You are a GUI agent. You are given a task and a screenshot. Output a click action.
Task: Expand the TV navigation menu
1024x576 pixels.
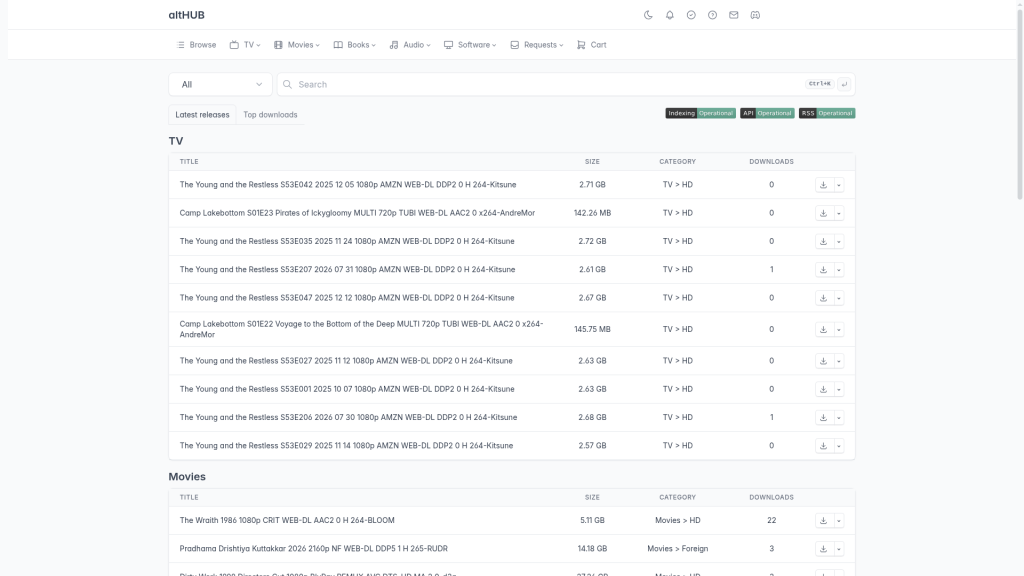[x=245, y=45]
